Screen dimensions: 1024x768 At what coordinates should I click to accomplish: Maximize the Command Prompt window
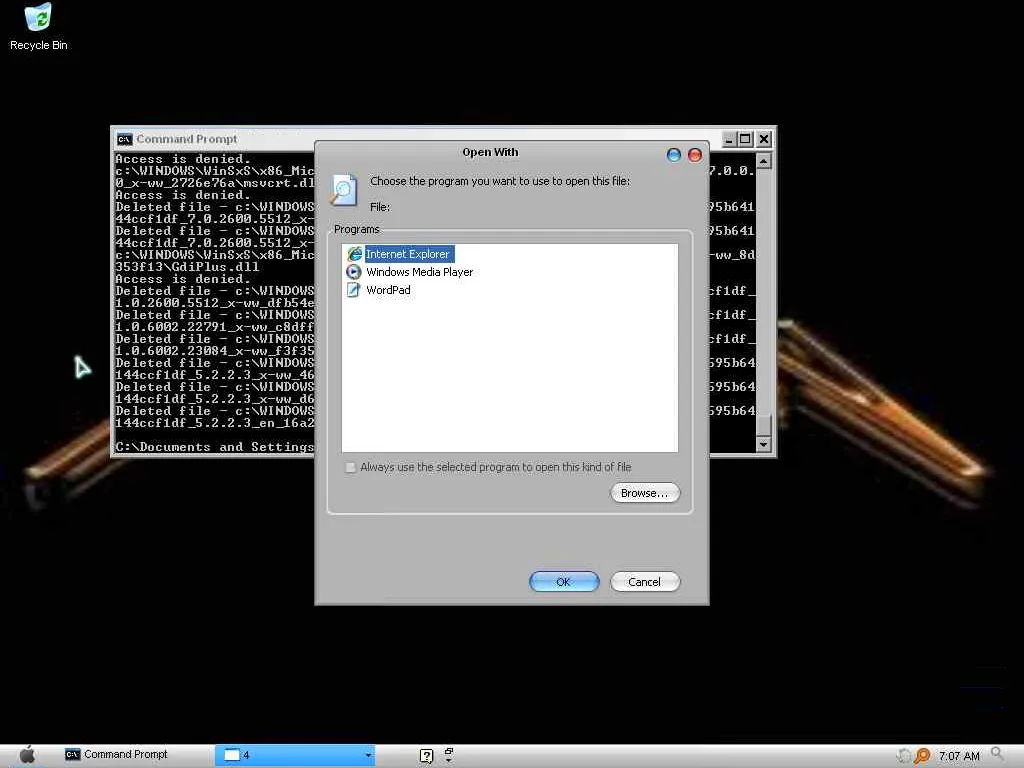pyautogui.click(x=745, y=139)
